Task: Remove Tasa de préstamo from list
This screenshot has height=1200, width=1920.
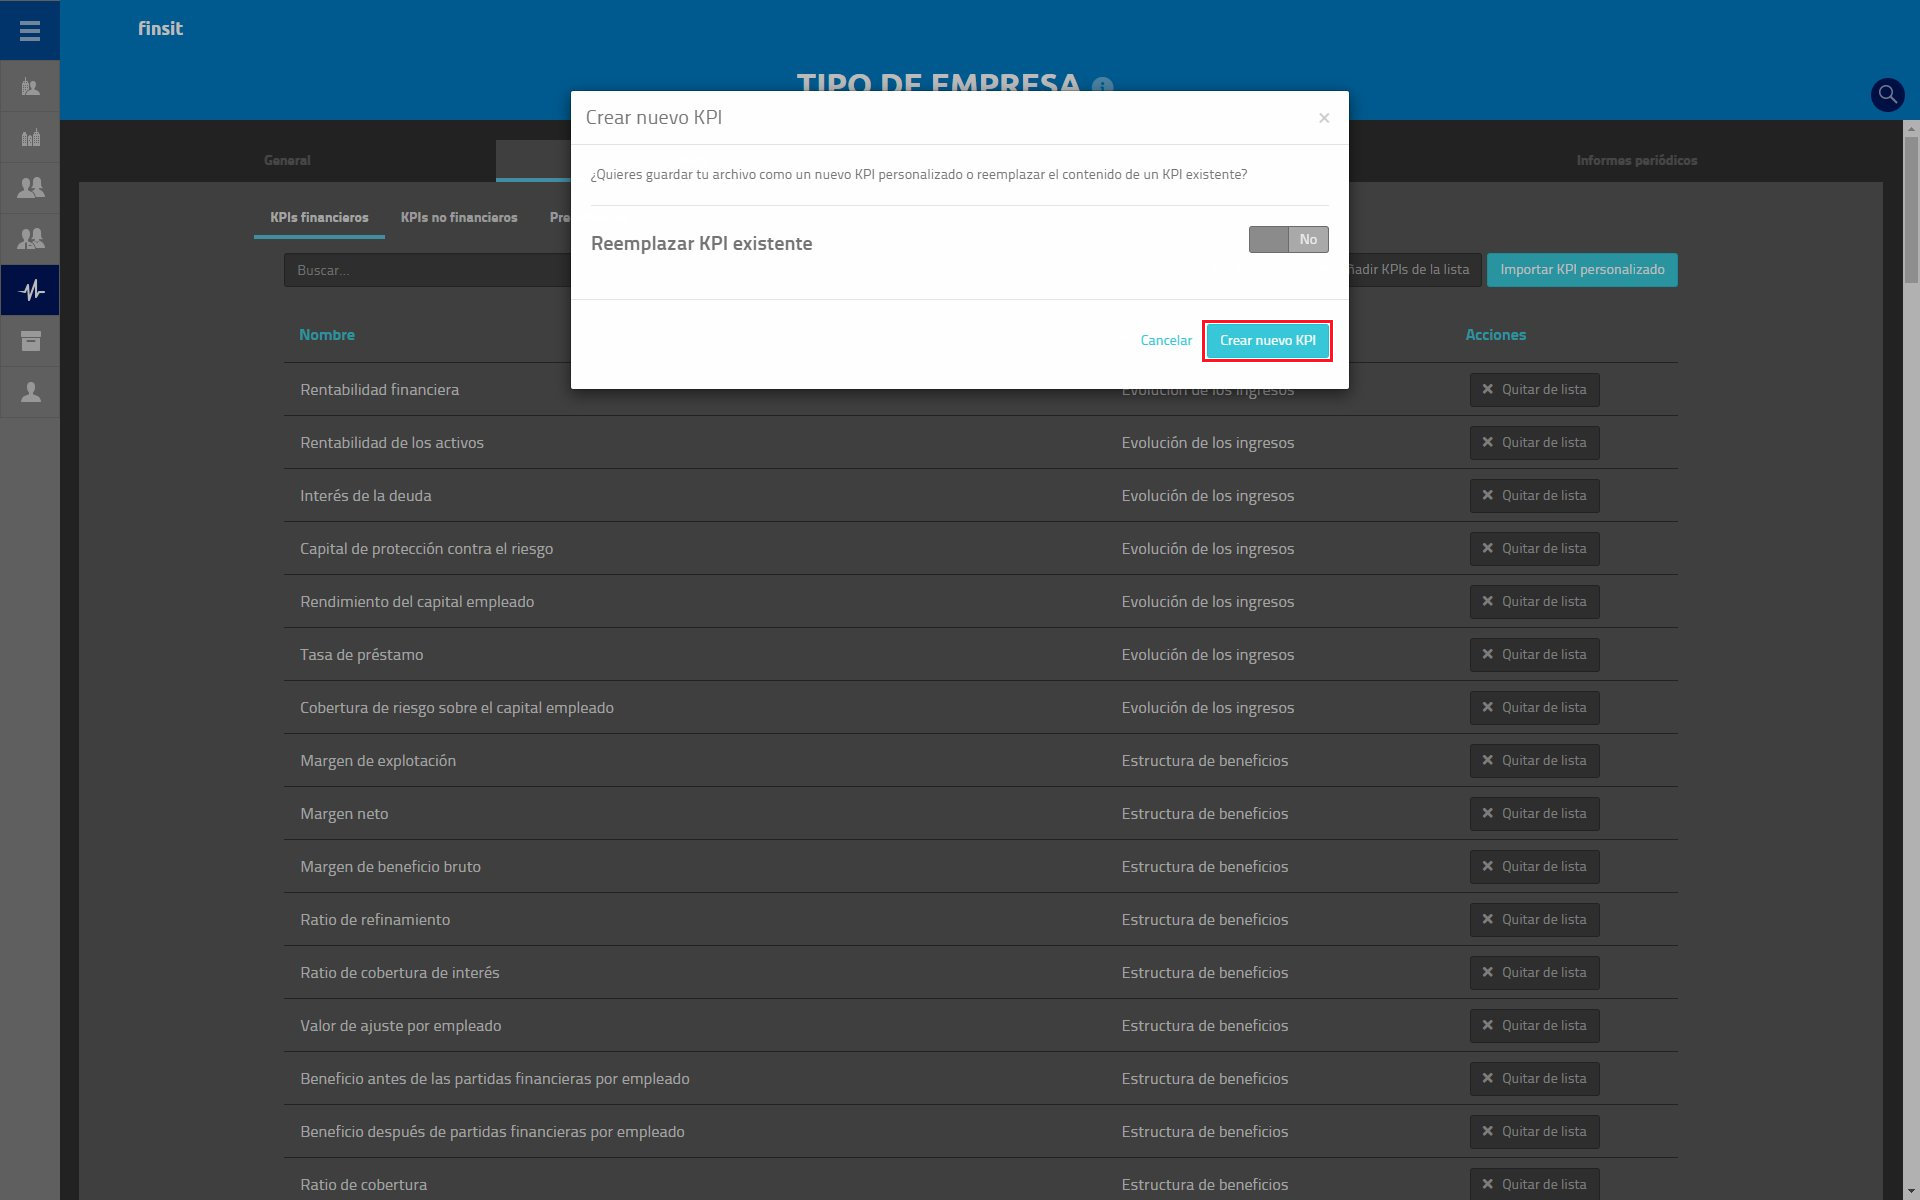Action: (1534, 655)
